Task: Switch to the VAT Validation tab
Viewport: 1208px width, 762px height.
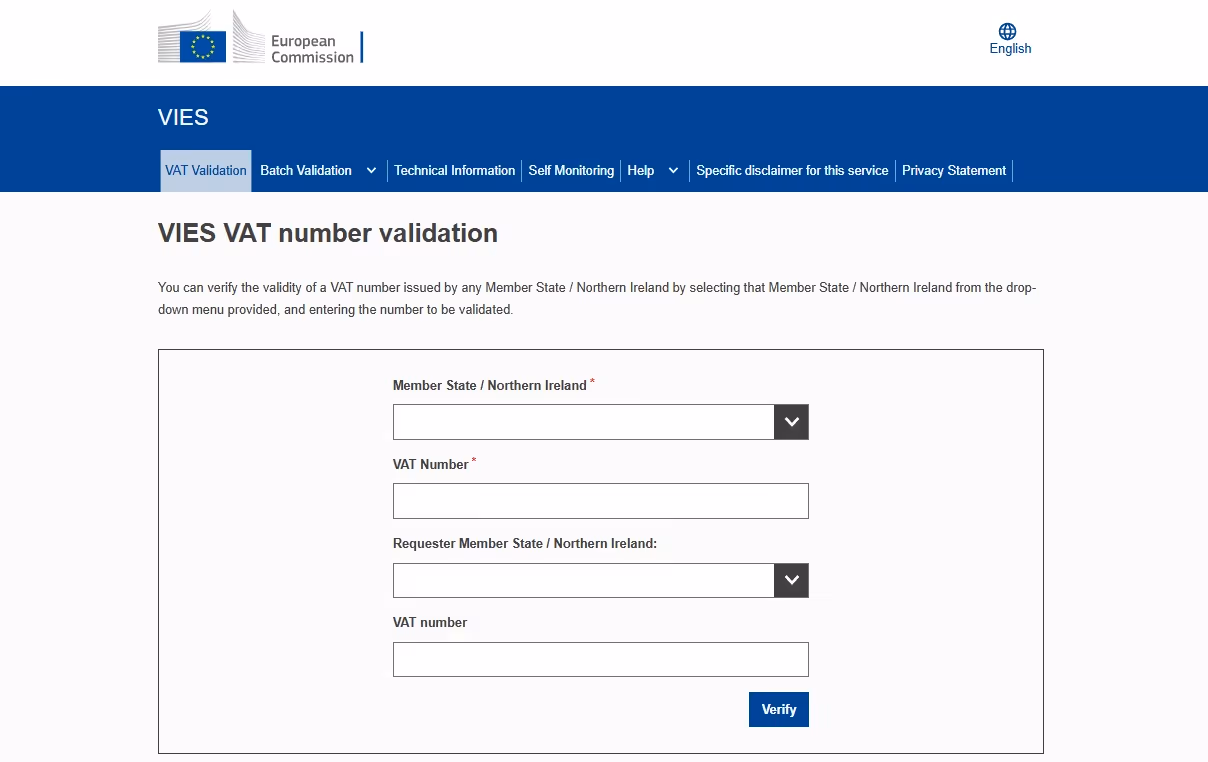Action: coord(205,170)
